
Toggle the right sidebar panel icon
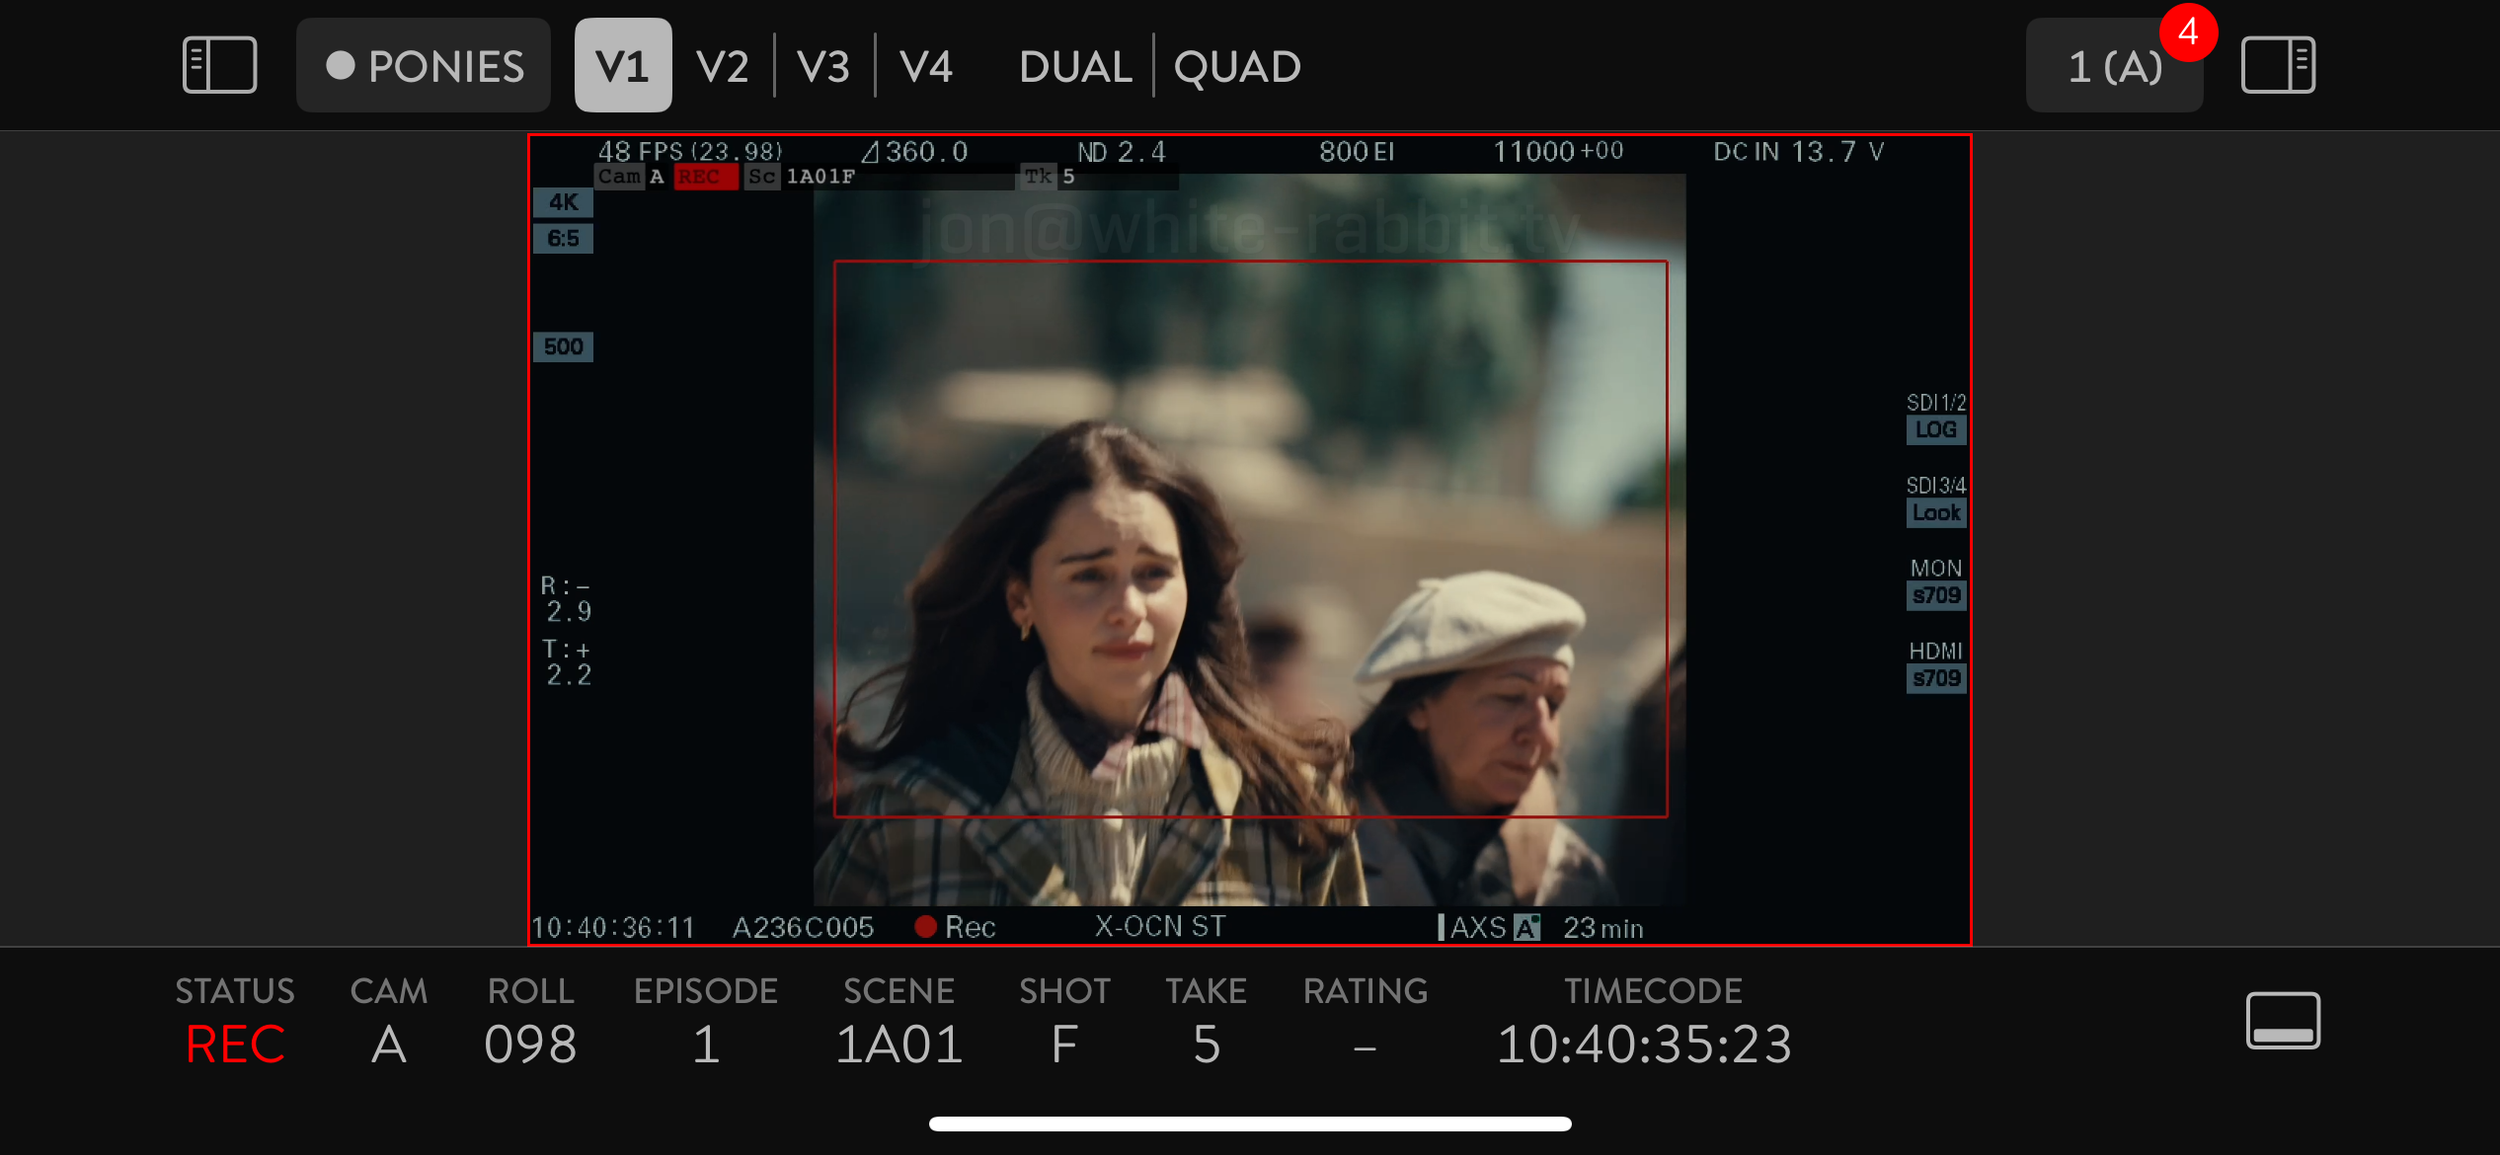2277,66
